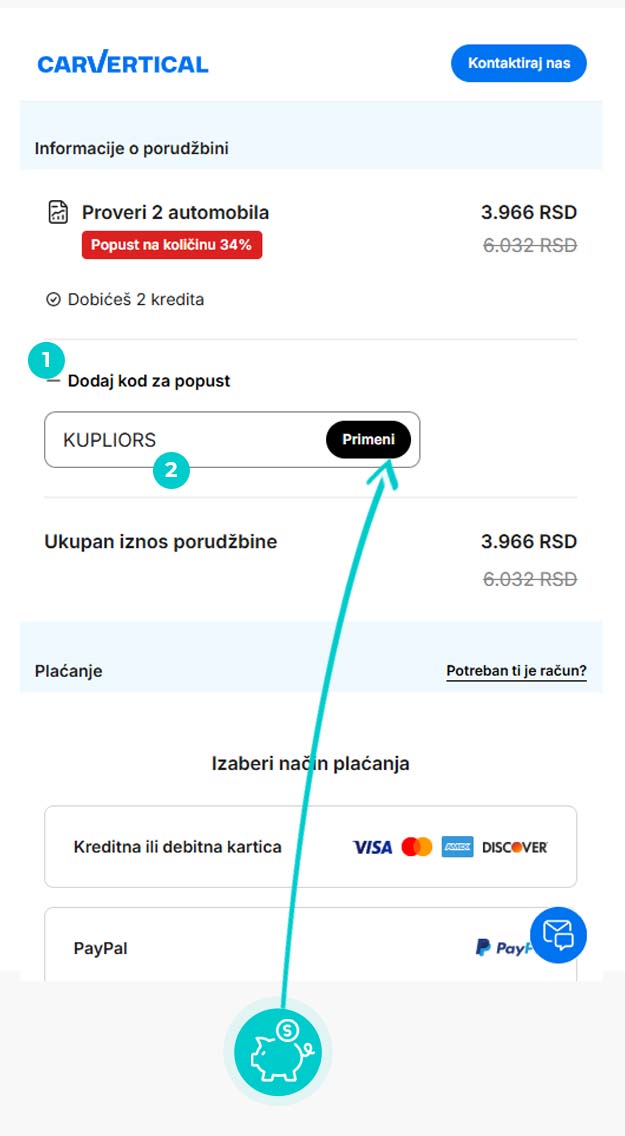Screen dimensions: 625x1136
Task: Click the report icon beside Proveri 2 automobila
Action: [58, 212]
